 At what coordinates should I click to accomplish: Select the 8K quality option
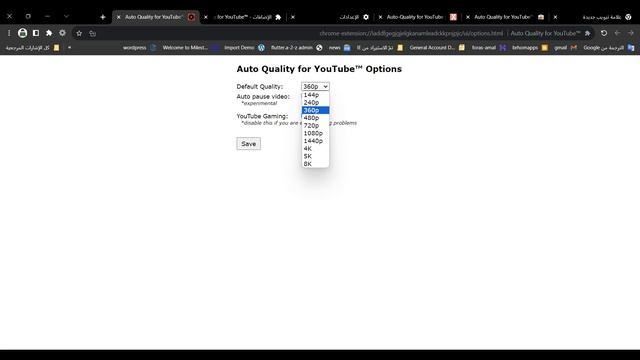click(x=316, y=164)
